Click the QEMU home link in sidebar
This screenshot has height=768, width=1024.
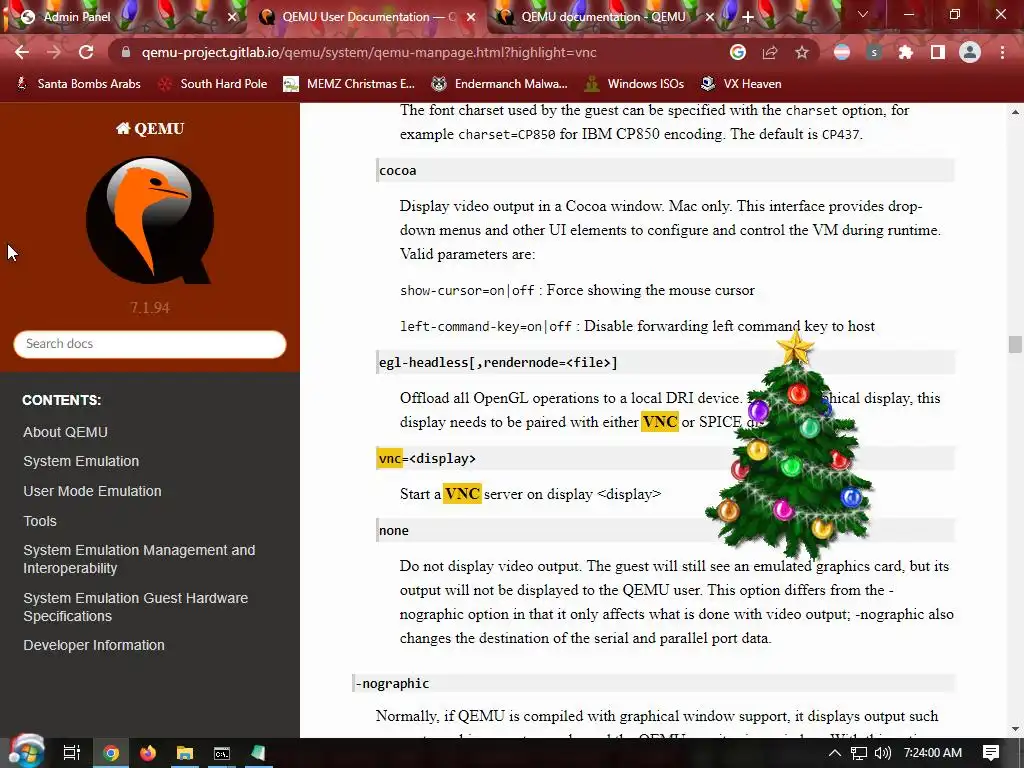tap(150, 129)
